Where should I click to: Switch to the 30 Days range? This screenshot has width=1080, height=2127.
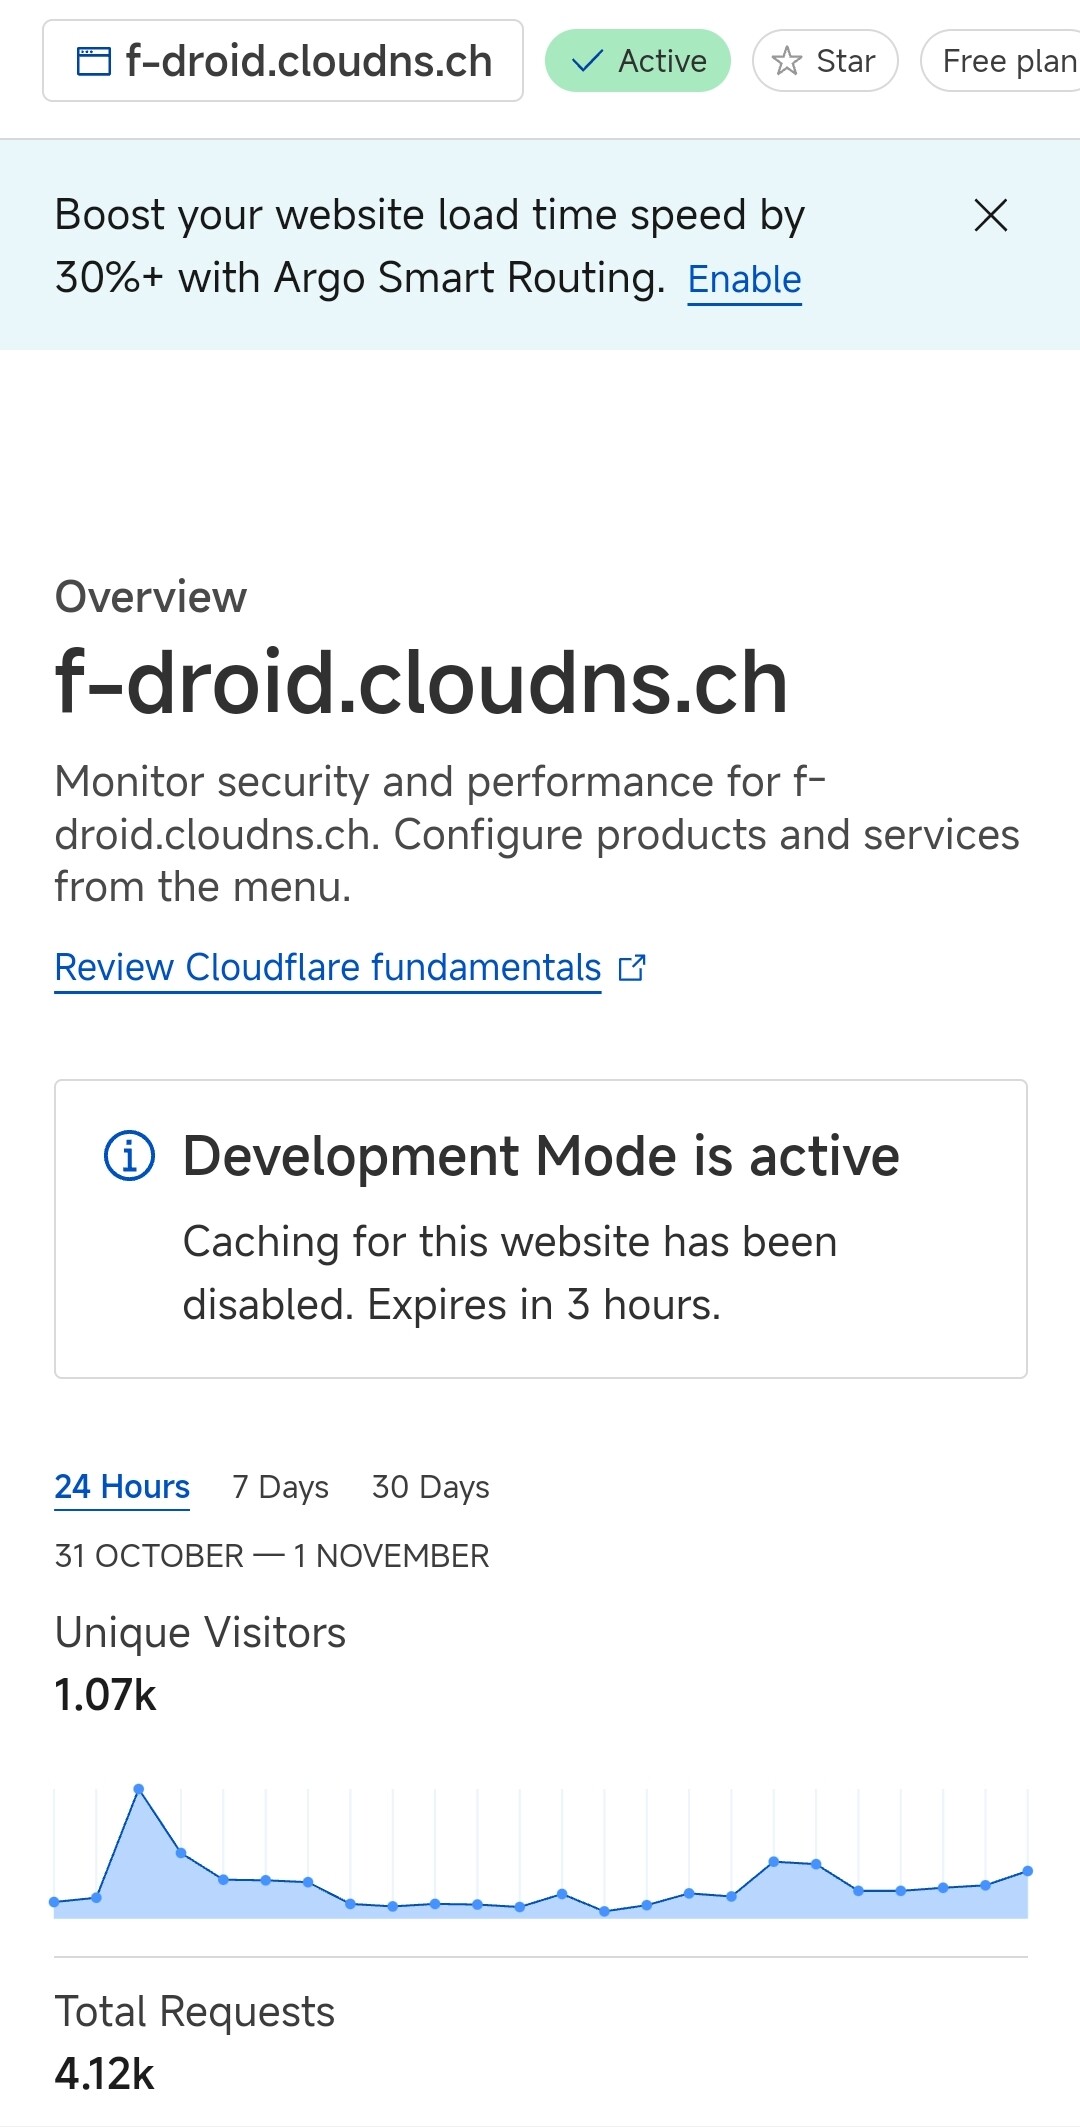[x=431, y=1487]
